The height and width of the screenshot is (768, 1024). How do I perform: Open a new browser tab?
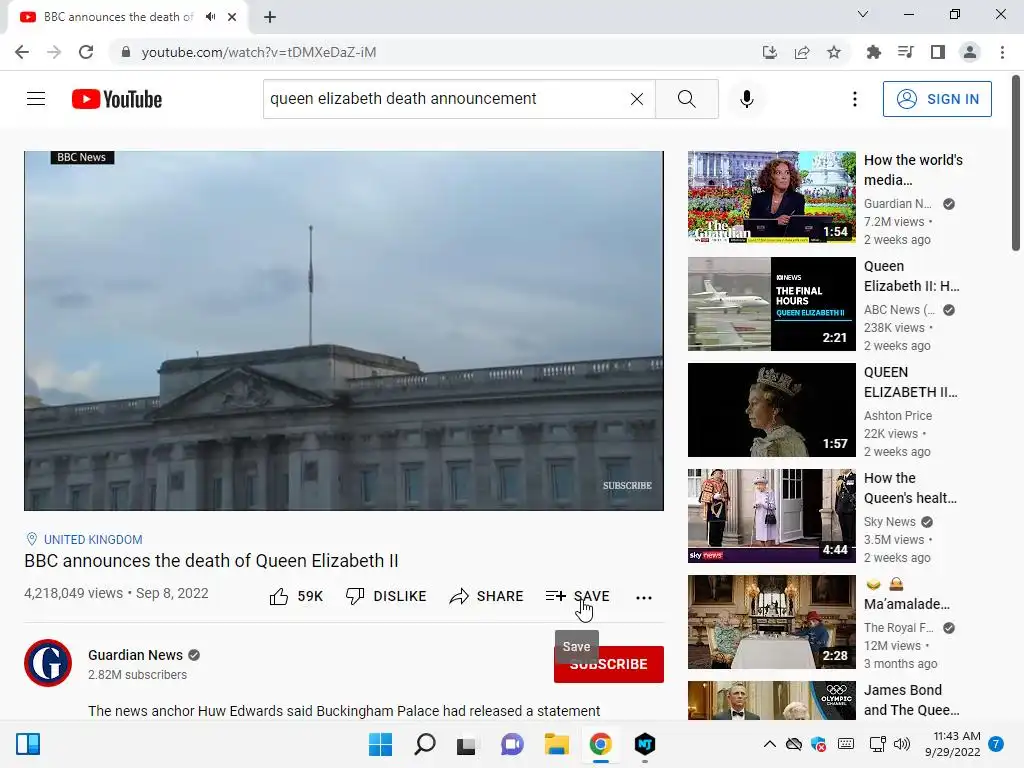tap(270, 17)
